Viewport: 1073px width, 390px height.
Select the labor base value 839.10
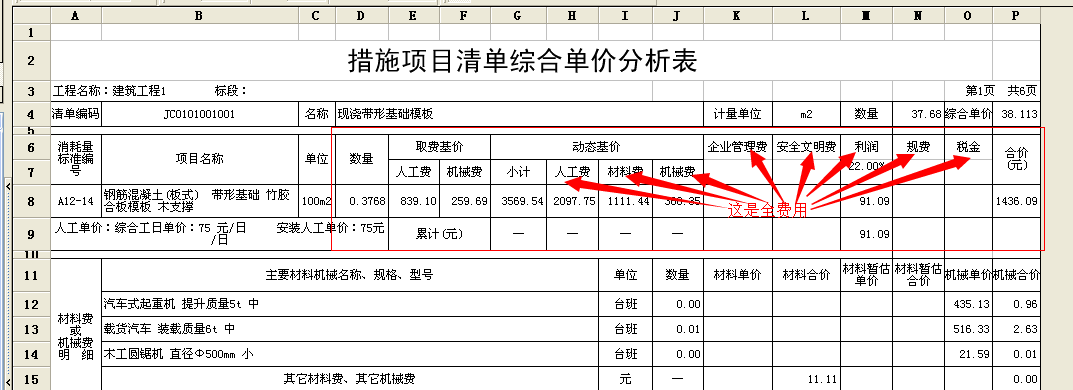(x=414, y=201)
